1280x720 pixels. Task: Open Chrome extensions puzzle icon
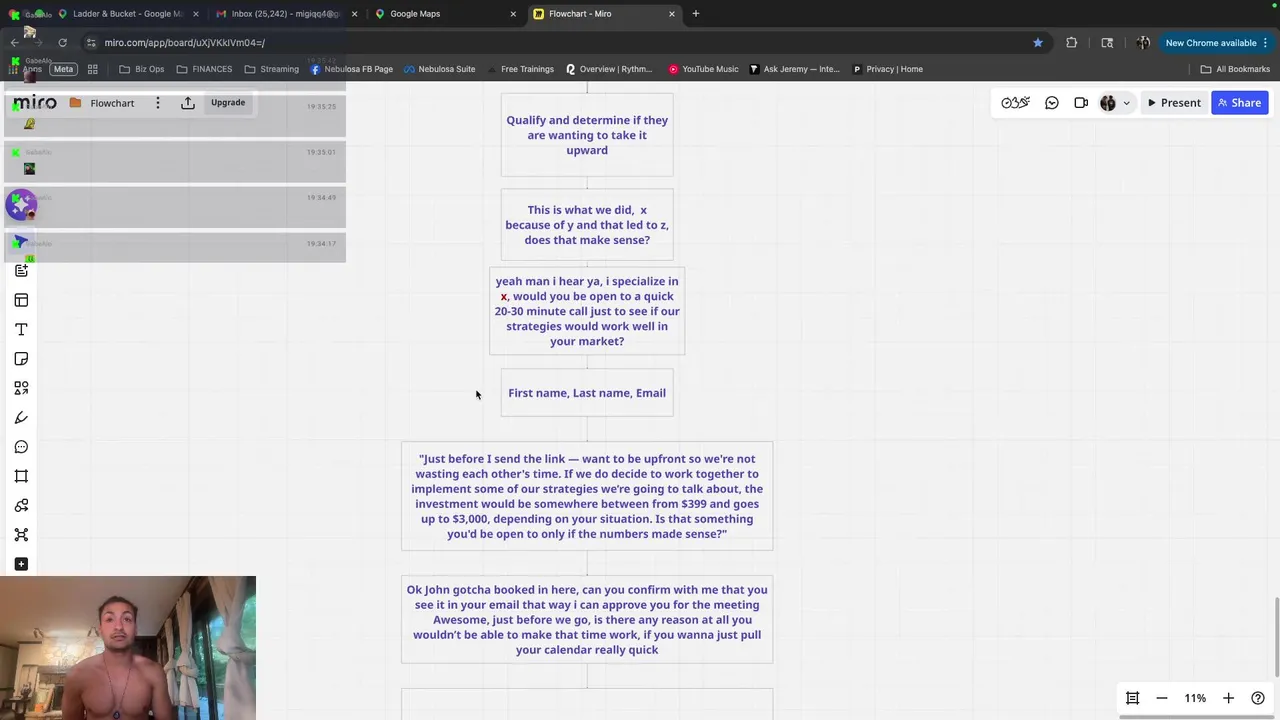(x=1072, y=43)
